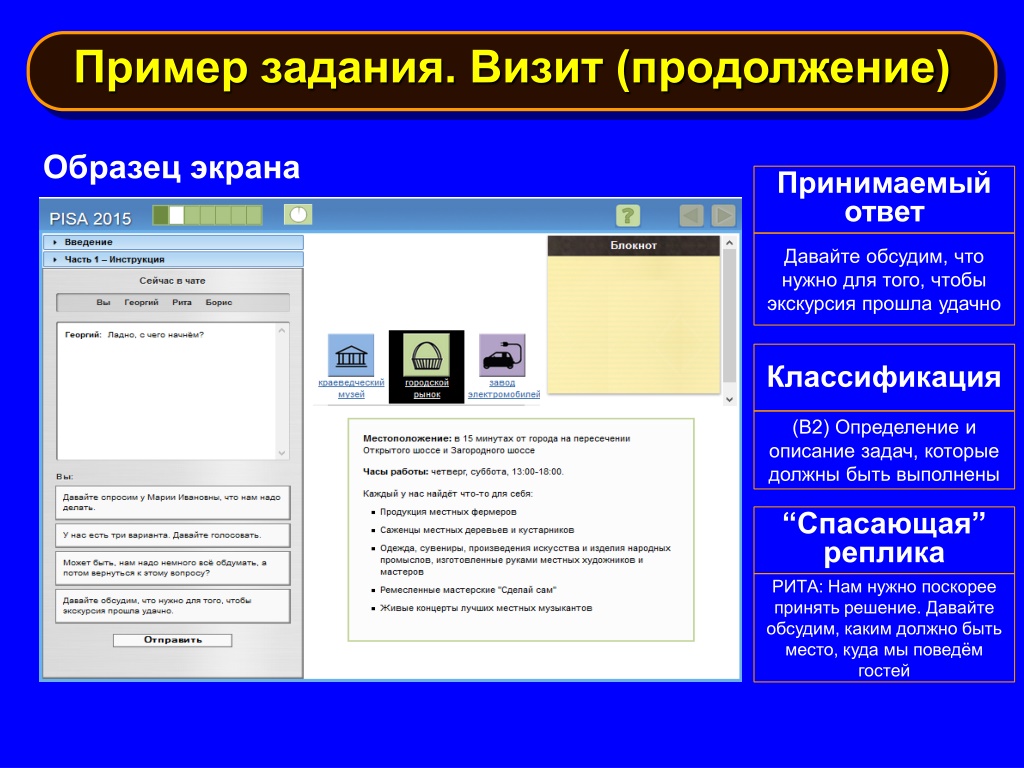Click chat window scrollbar up arrow

(282, 330)
